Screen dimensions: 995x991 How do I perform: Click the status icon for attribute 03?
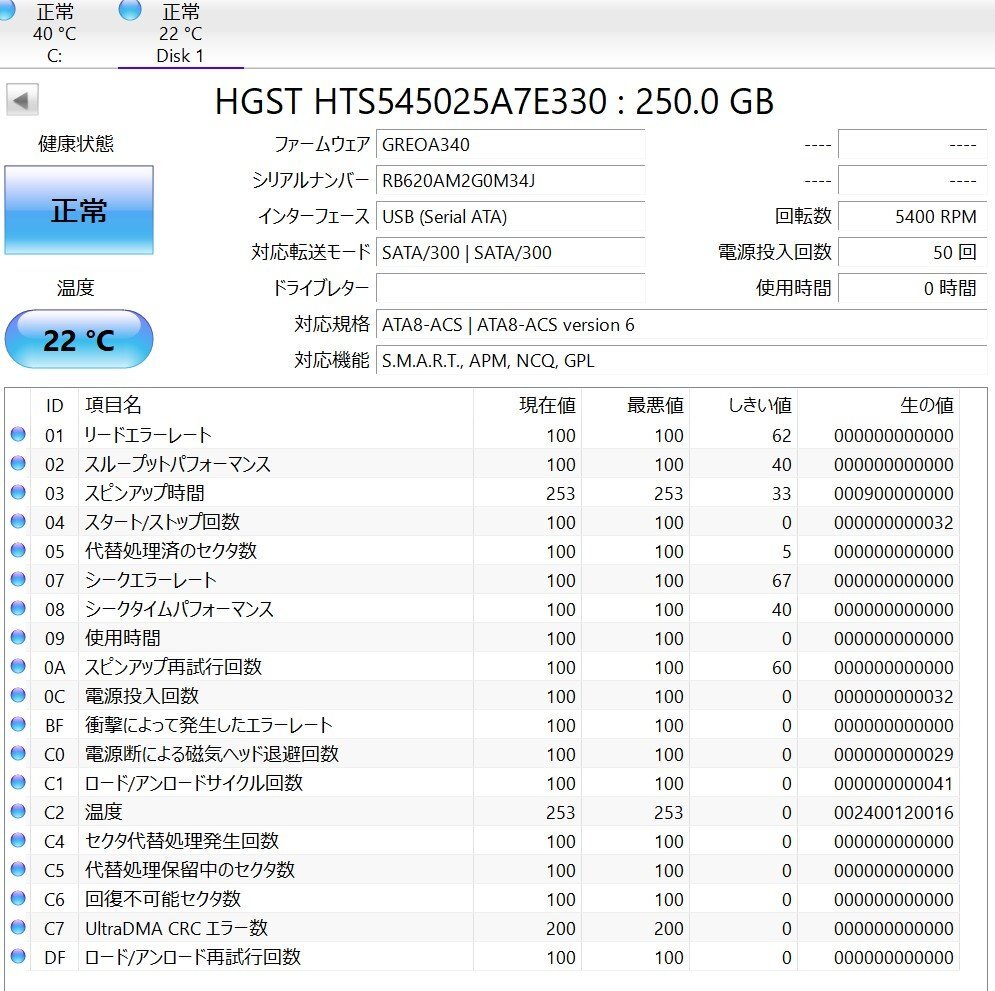pos(18,492)
